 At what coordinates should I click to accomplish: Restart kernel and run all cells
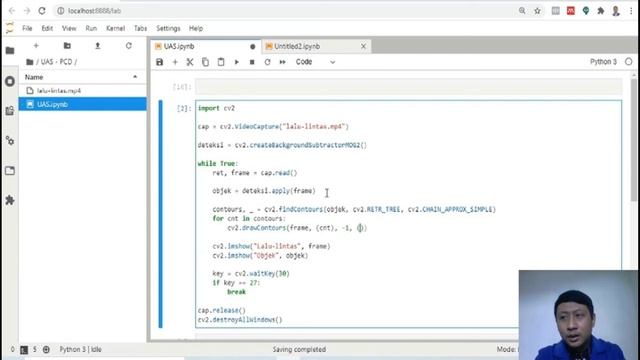[282, 62]
